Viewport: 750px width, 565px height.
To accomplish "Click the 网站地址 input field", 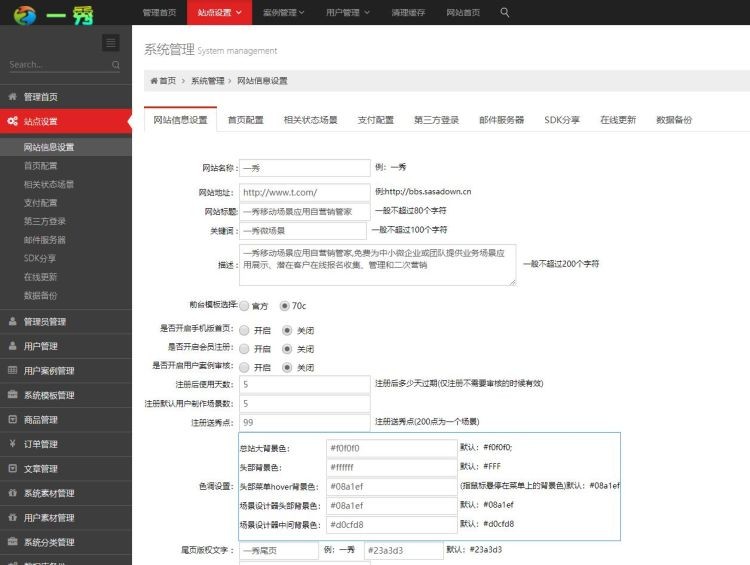I will point(305,192).
